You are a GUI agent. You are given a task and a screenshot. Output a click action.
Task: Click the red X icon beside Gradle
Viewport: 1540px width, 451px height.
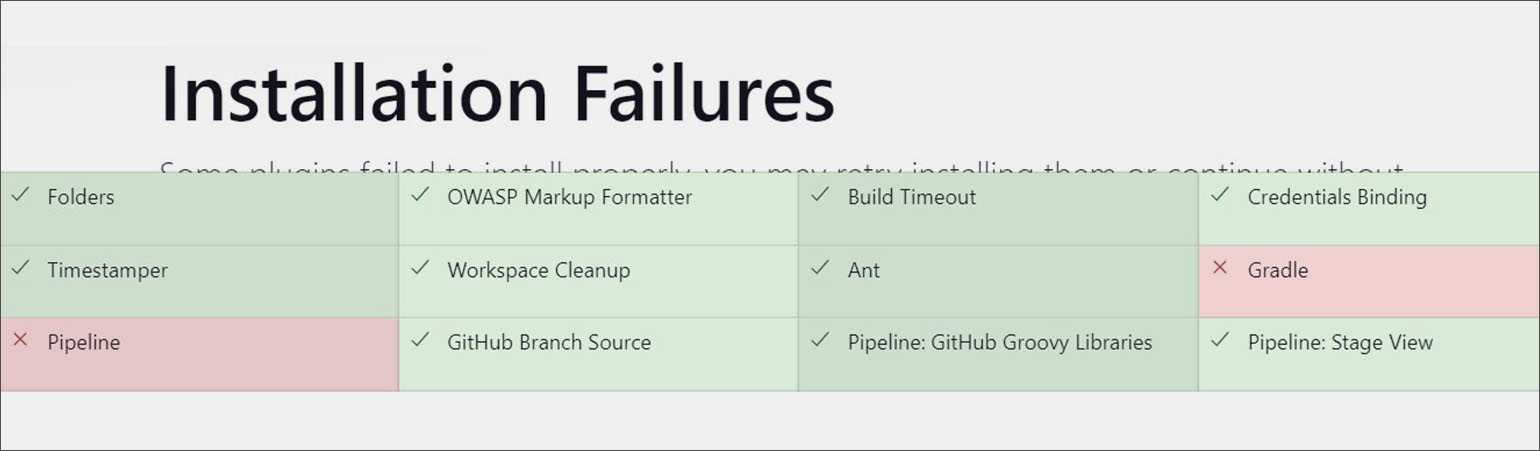[x=1220, y=268]
